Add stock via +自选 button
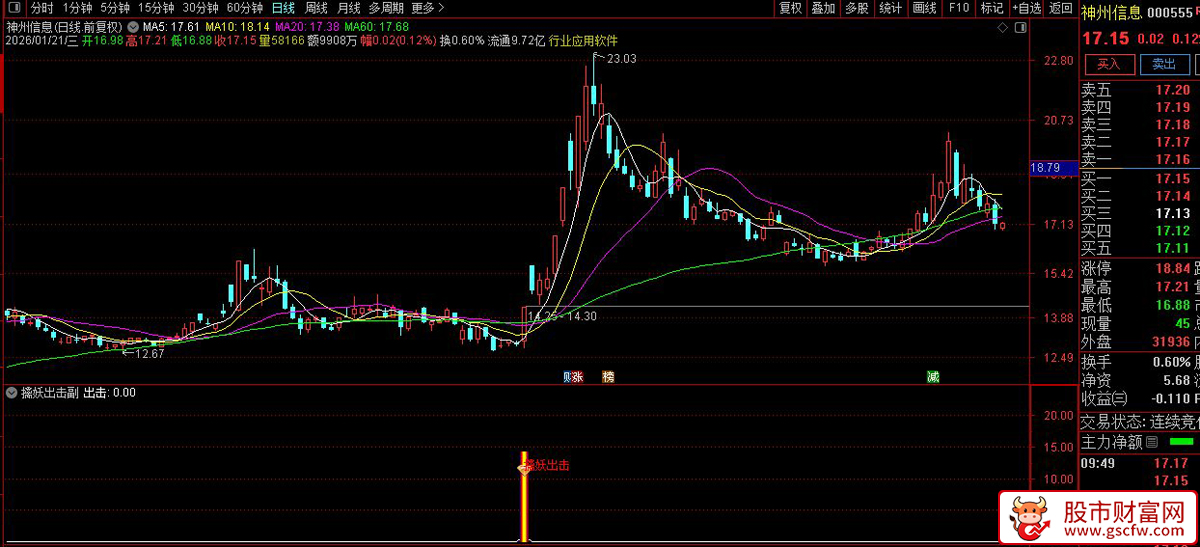 pyautogui.click(x=1026, y=8)
